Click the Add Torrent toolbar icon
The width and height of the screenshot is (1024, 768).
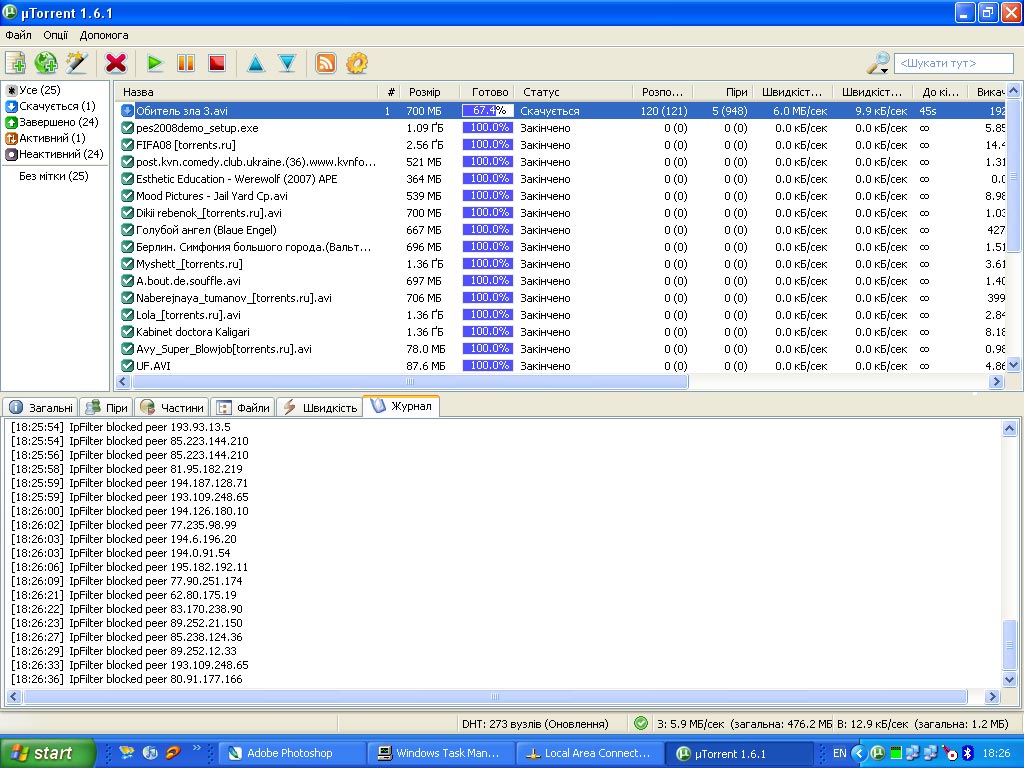(15, 63)
